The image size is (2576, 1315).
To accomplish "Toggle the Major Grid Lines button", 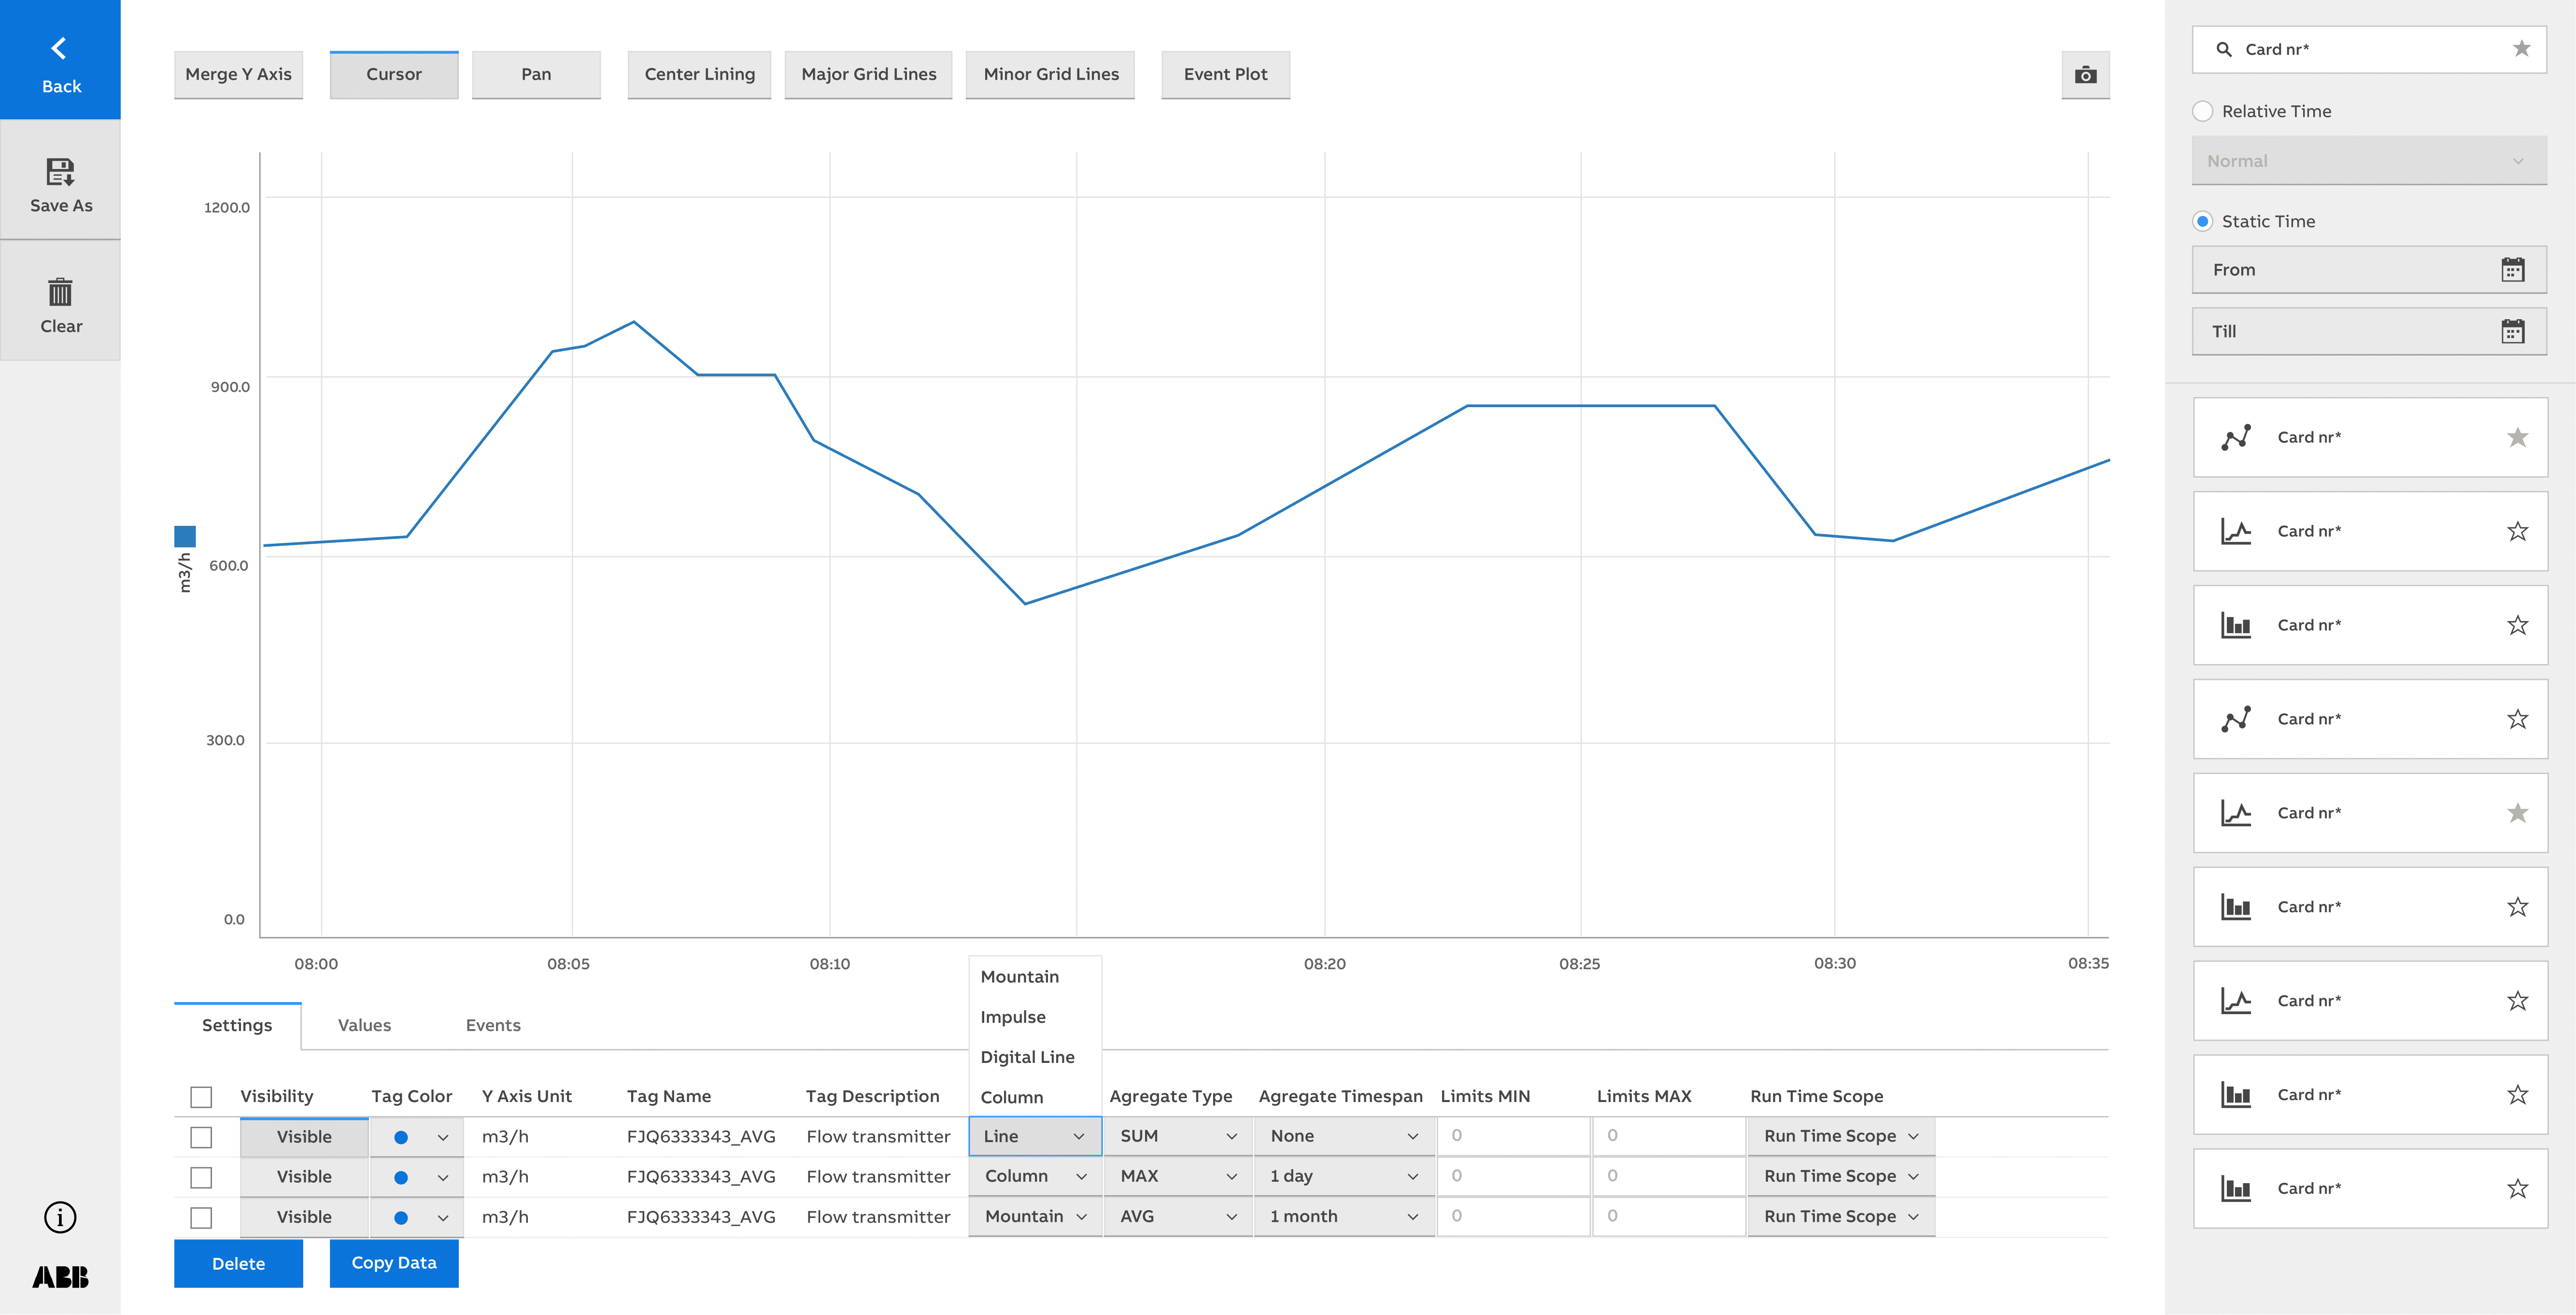I will (868, 75).
